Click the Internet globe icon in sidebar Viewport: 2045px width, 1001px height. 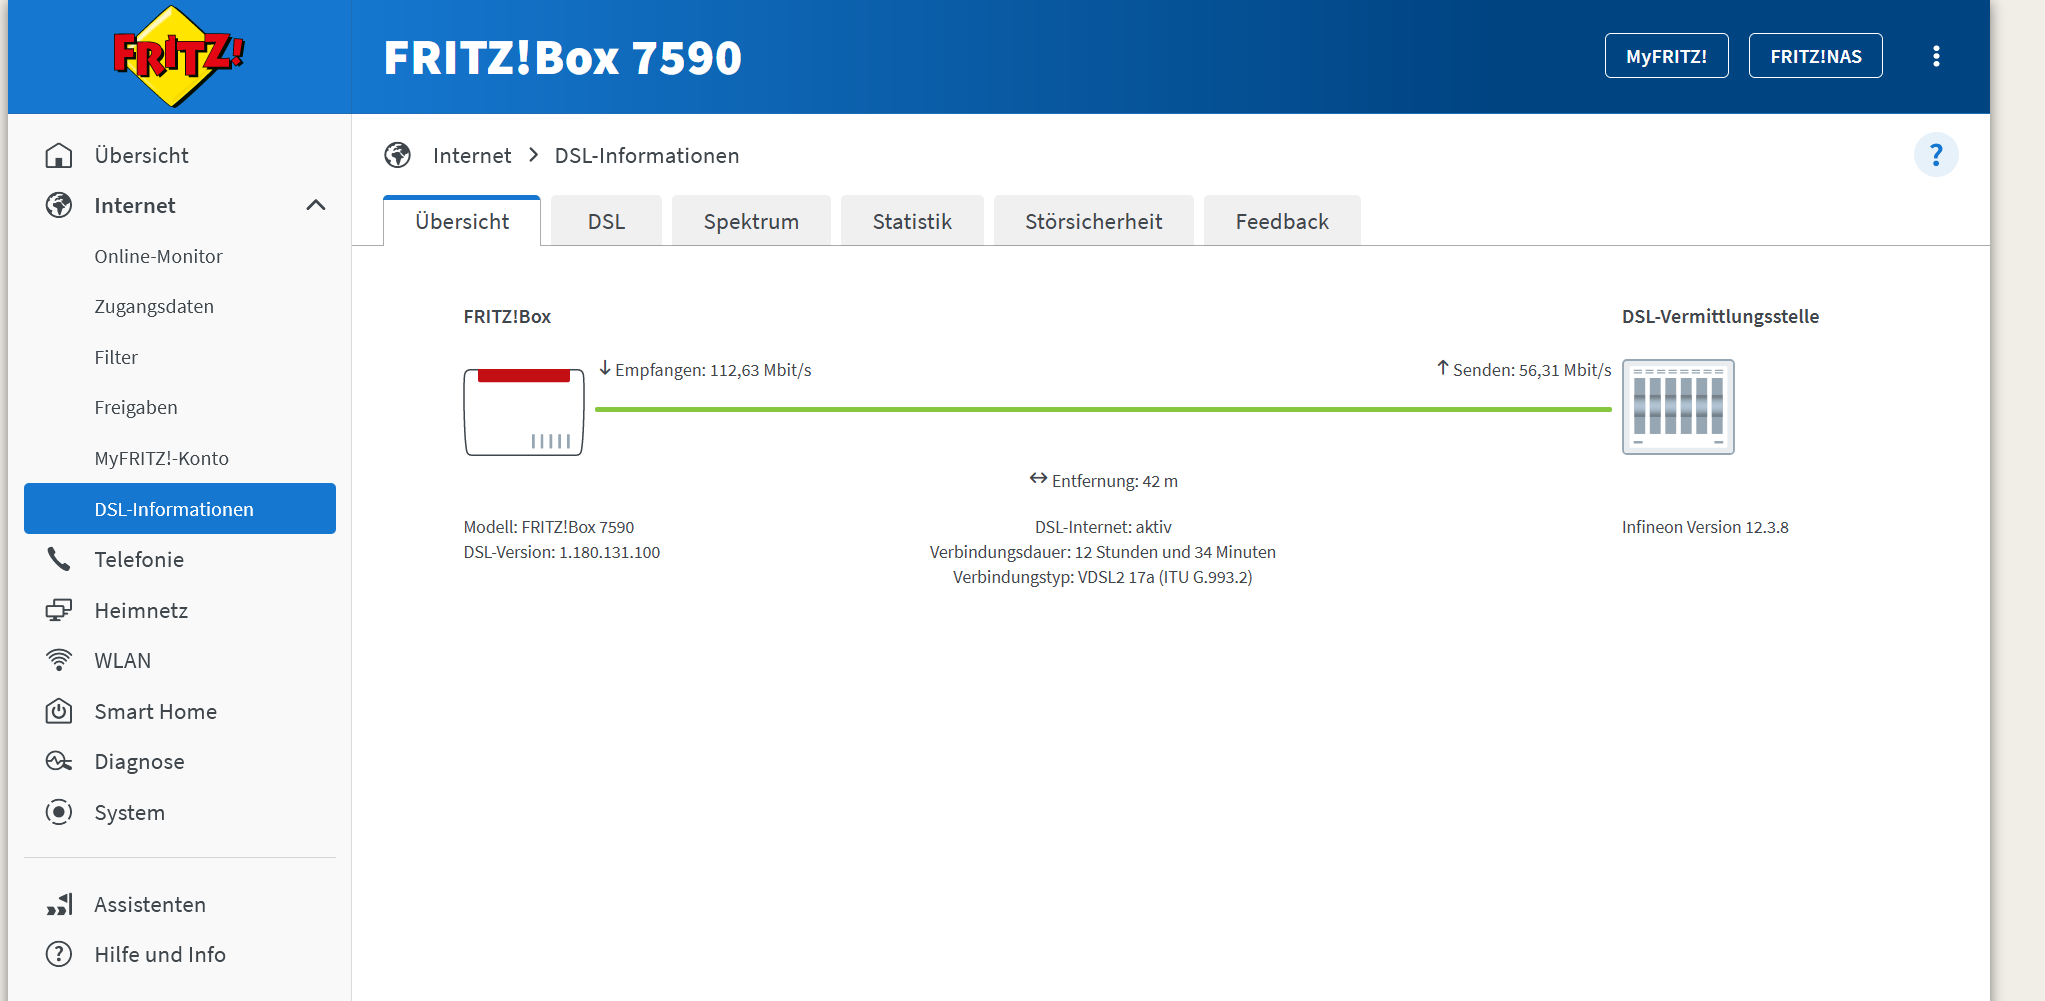coord(59,206)
